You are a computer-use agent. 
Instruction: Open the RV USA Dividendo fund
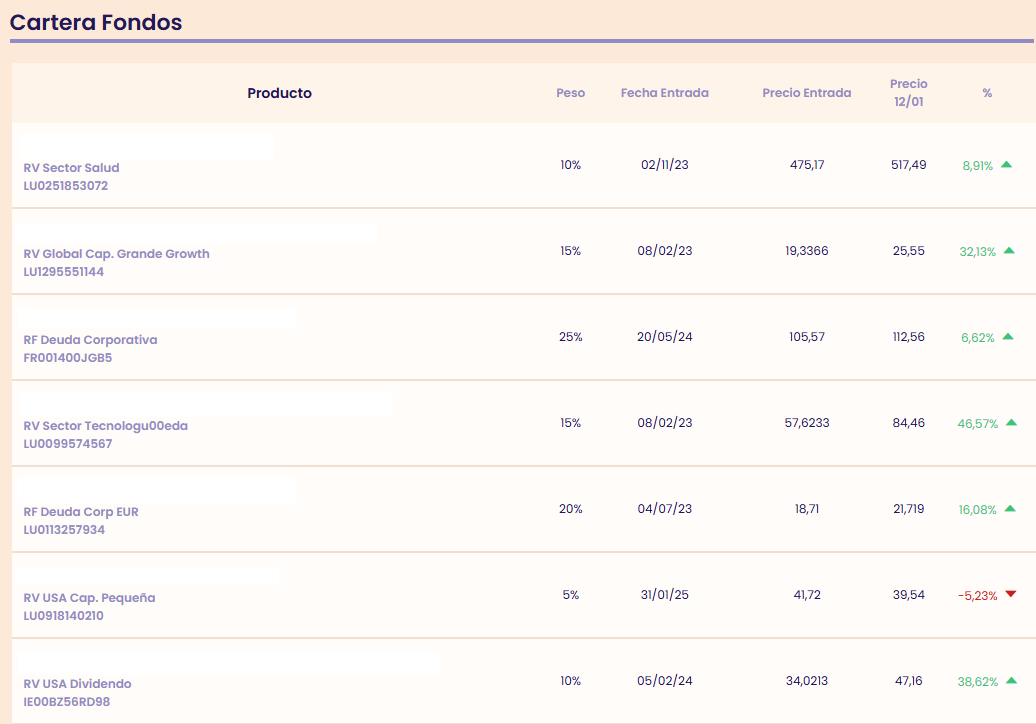[x=77, y=684]
